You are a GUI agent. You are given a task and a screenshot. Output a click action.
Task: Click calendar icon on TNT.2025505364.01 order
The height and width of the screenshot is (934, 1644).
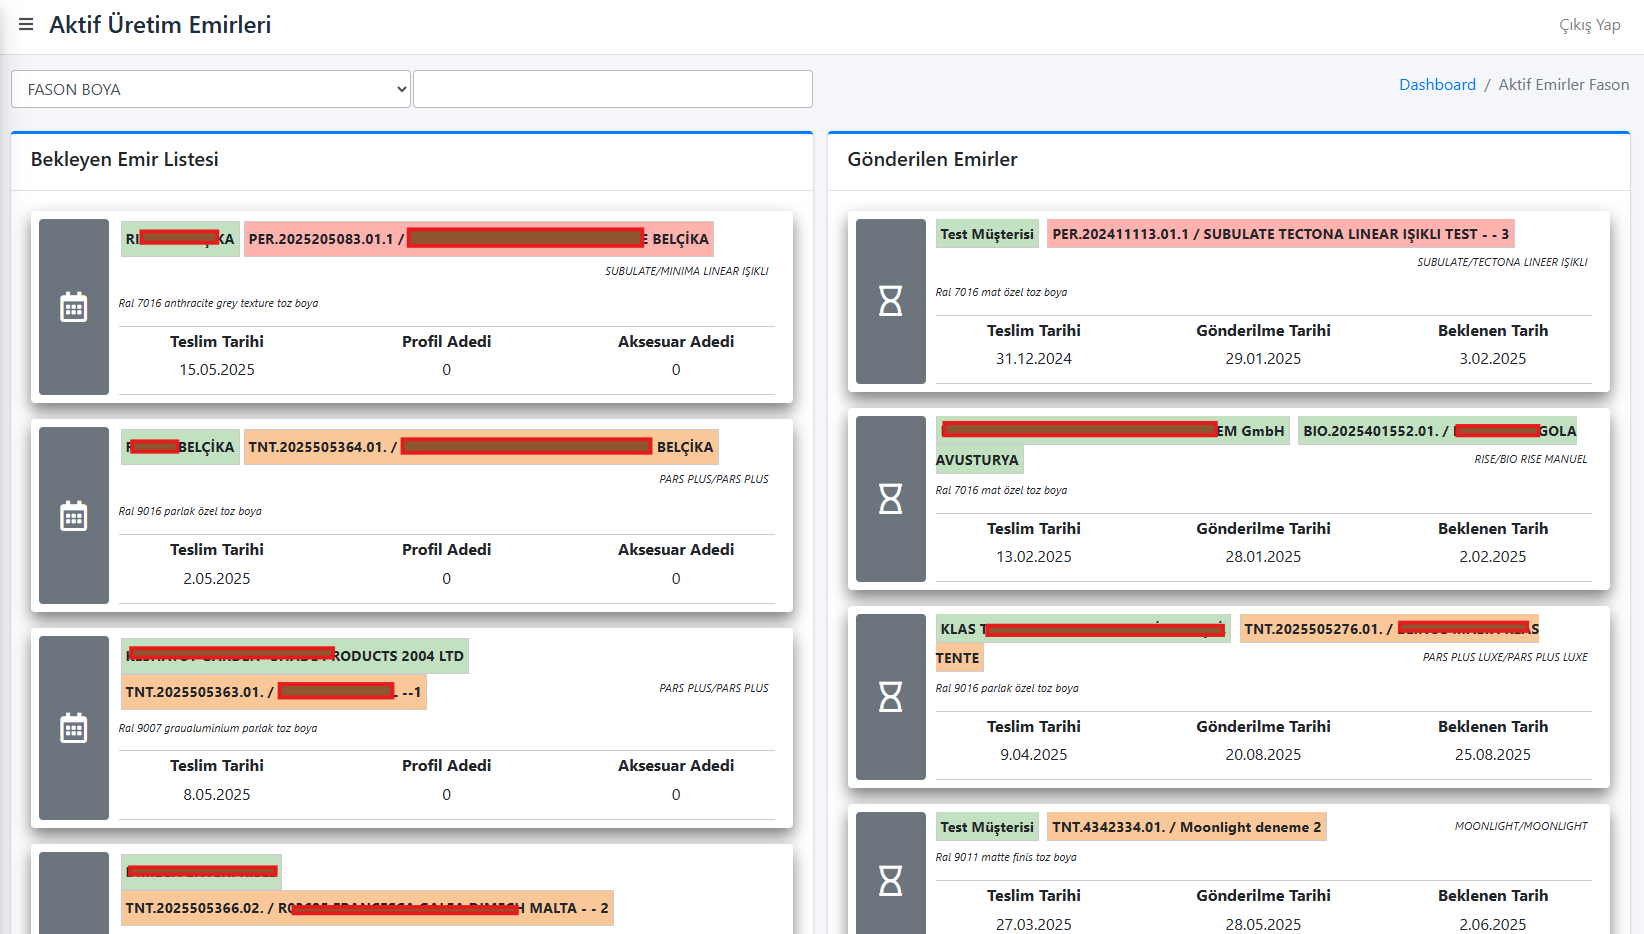[x=74, y=516]
